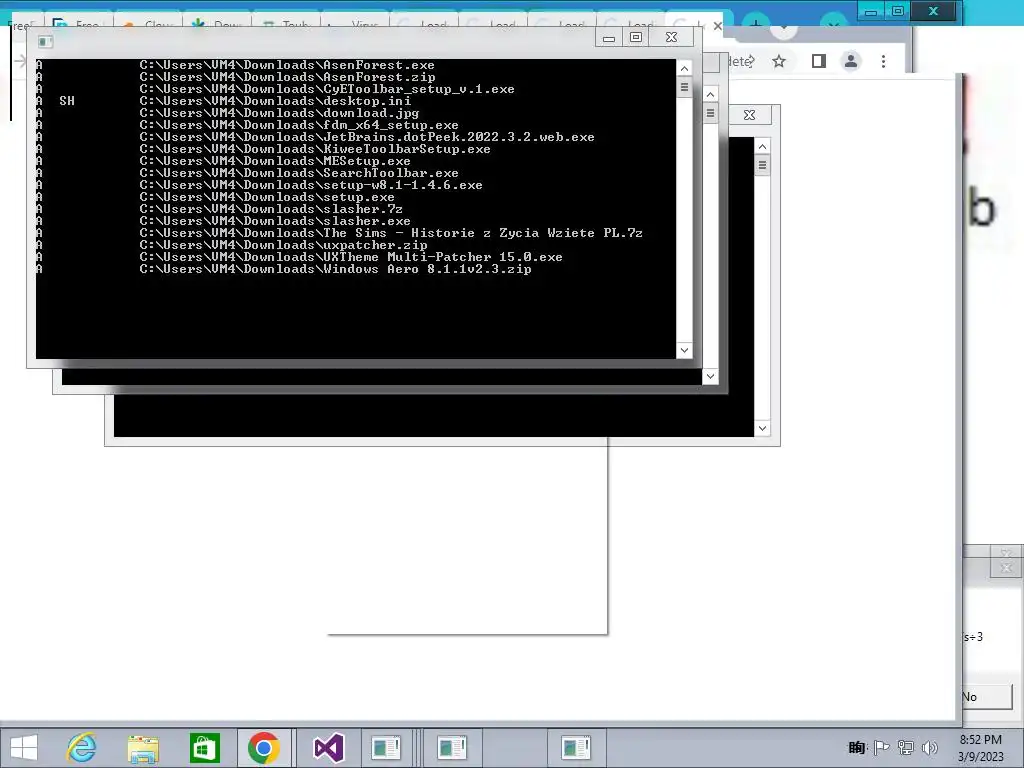1024x768 pixels.
Task: Click the slasher.exe path line
Action: tap(275, 221)
